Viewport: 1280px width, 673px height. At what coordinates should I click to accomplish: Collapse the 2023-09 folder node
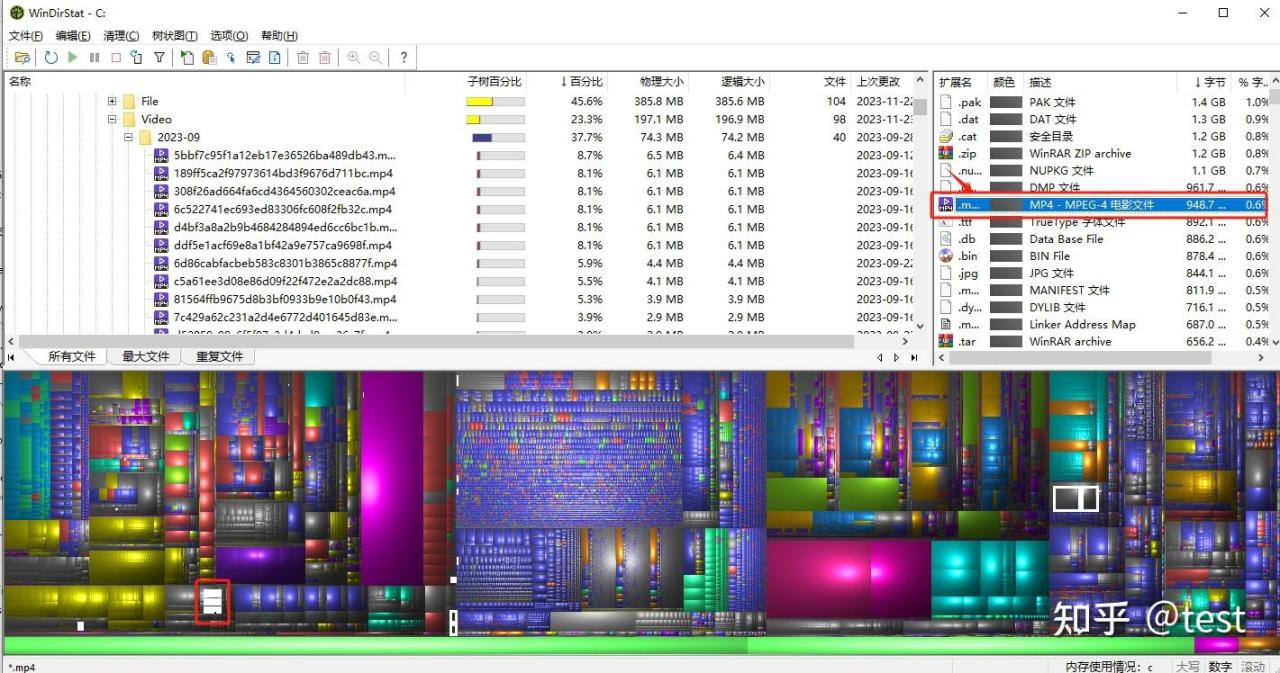pyautogui.click(x=129, y=137)
